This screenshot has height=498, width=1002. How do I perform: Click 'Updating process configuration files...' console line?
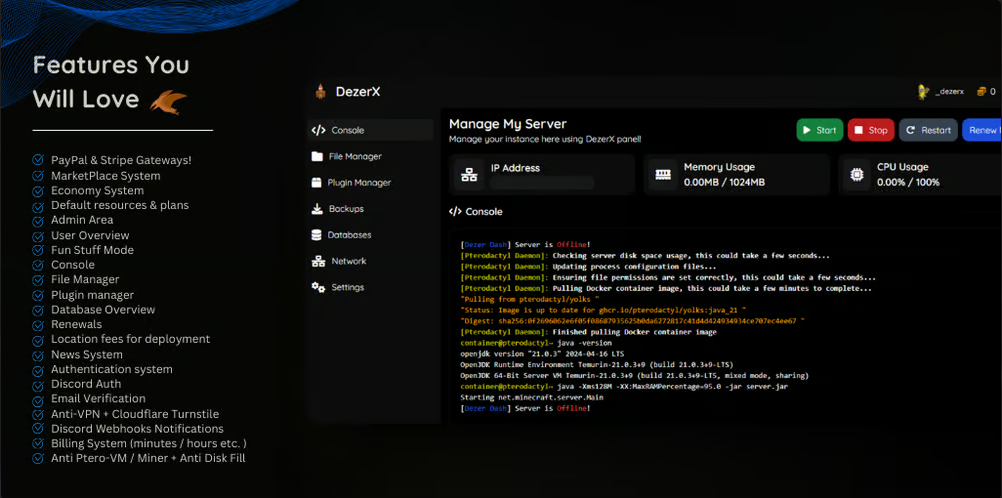pyautogui.click(x=589, y=267)
